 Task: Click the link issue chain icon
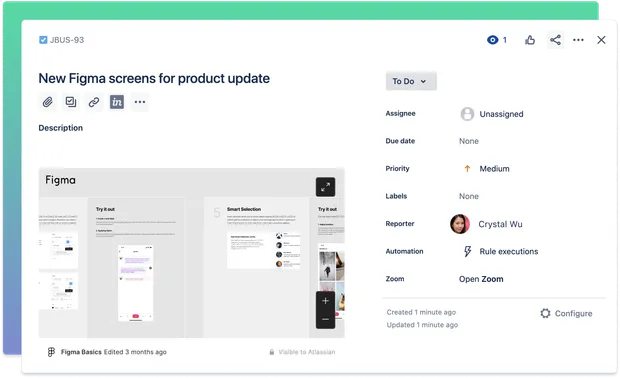tap(94, 102)
